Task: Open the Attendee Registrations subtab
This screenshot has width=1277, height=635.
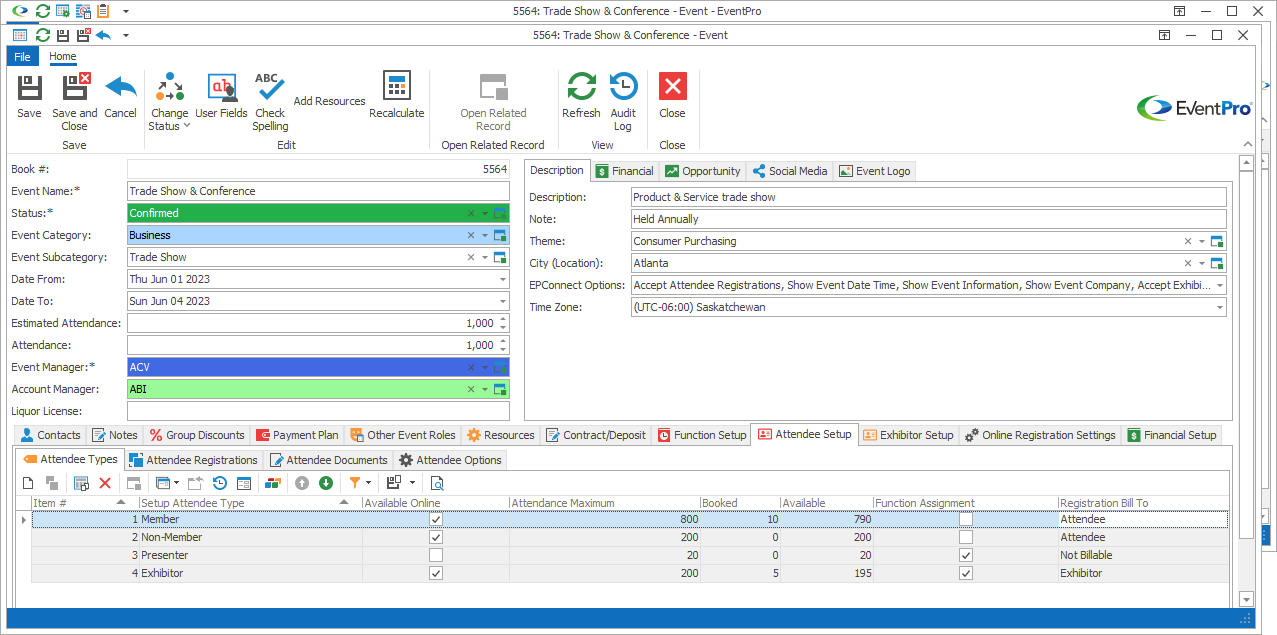Action: [x=193, y=460]
